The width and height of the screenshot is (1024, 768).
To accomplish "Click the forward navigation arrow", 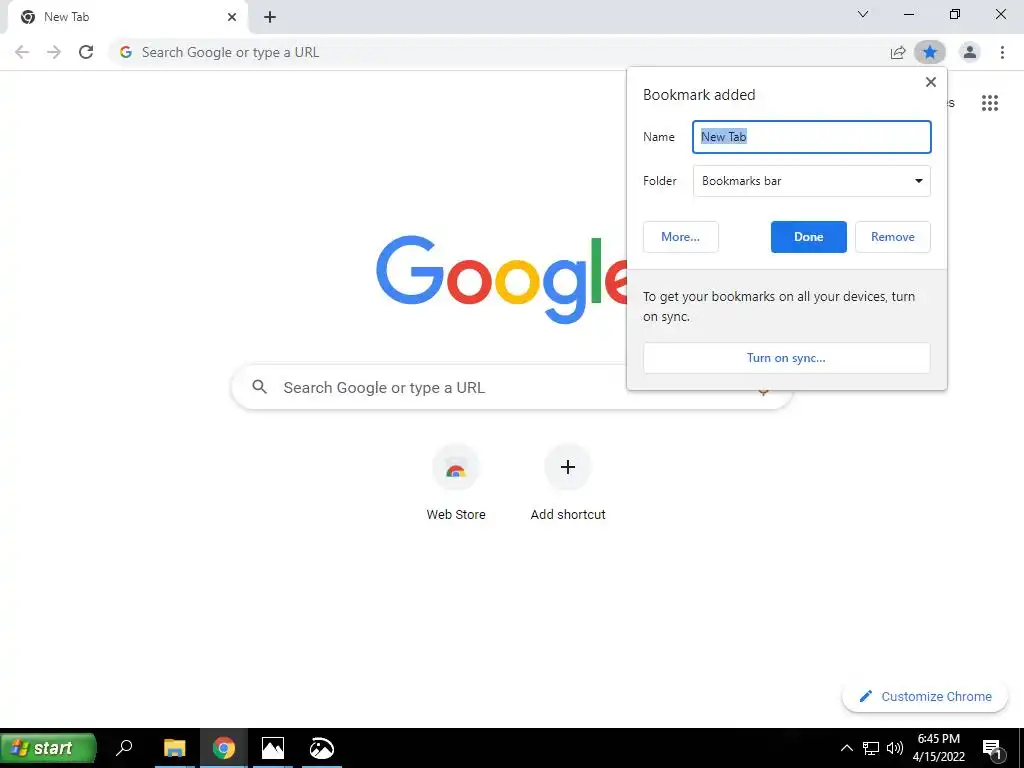I will pyautogui.click(x=54, y=52).
